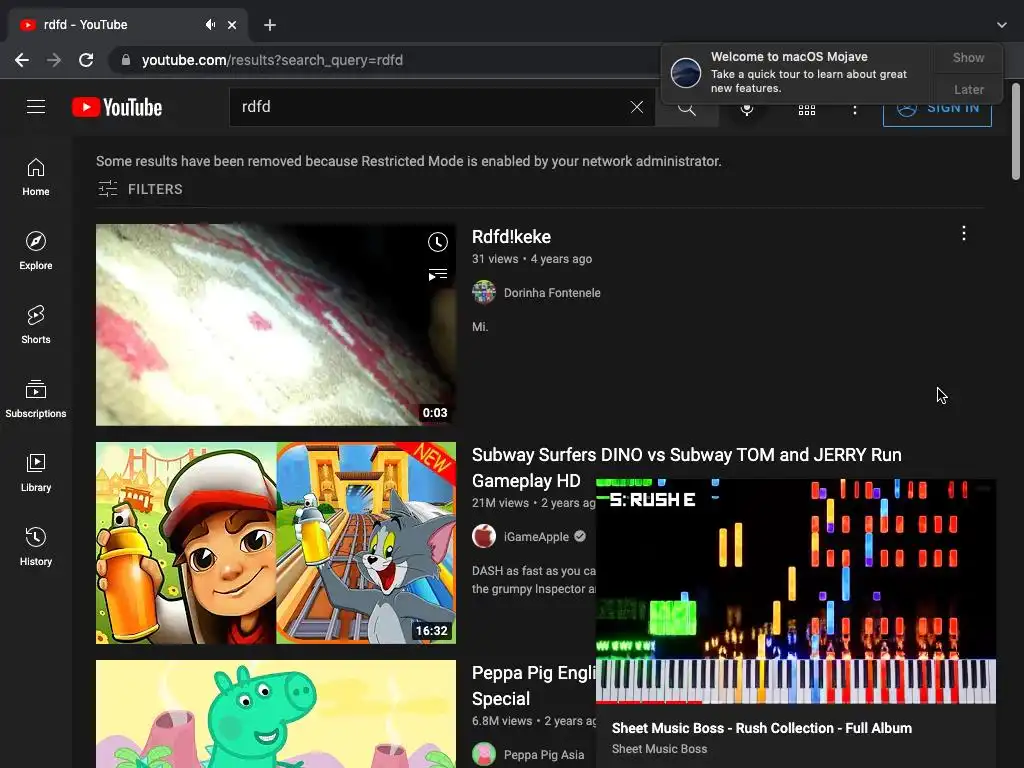This screenshot has height=768, width=1024.
Task: Open History in the sidebar
Action: pos(36,546)
